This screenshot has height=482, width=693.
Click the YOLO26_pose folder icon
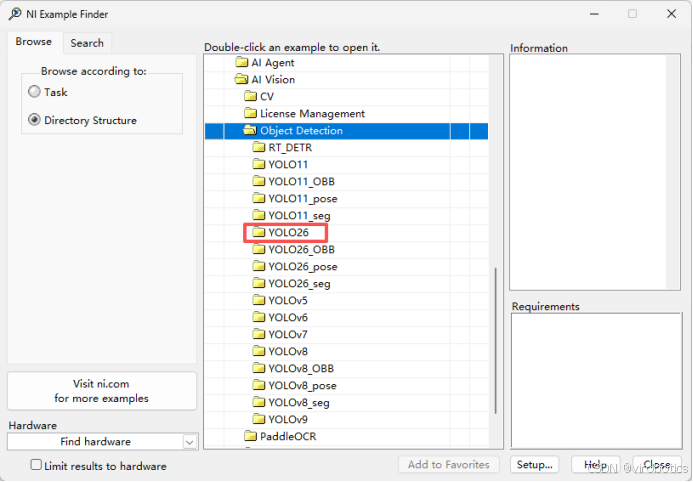click(x=259, y=266)
